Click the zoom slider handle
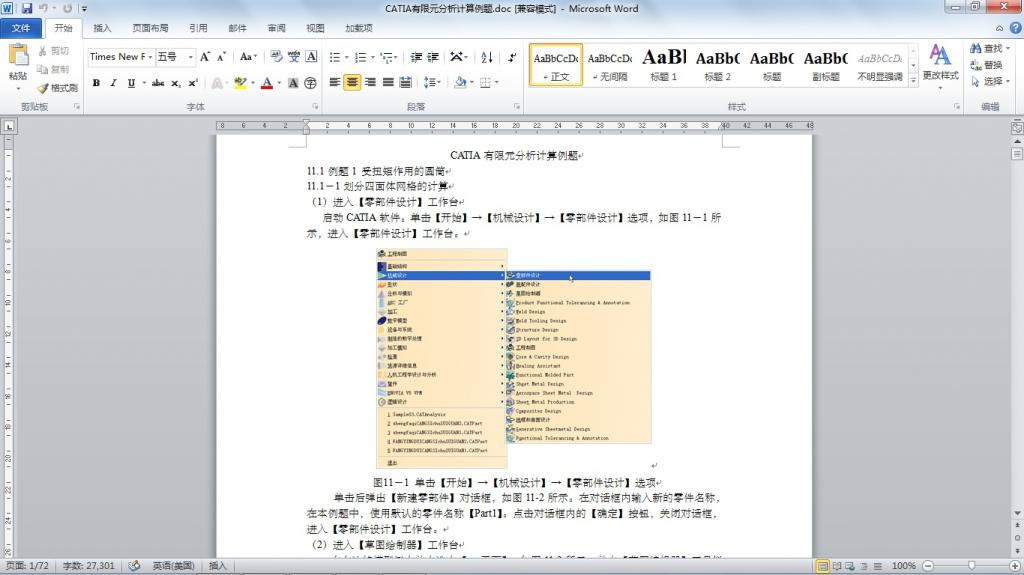Image resolution: width=1024 pixels, height=575 pixels. (x=971, y=566)
